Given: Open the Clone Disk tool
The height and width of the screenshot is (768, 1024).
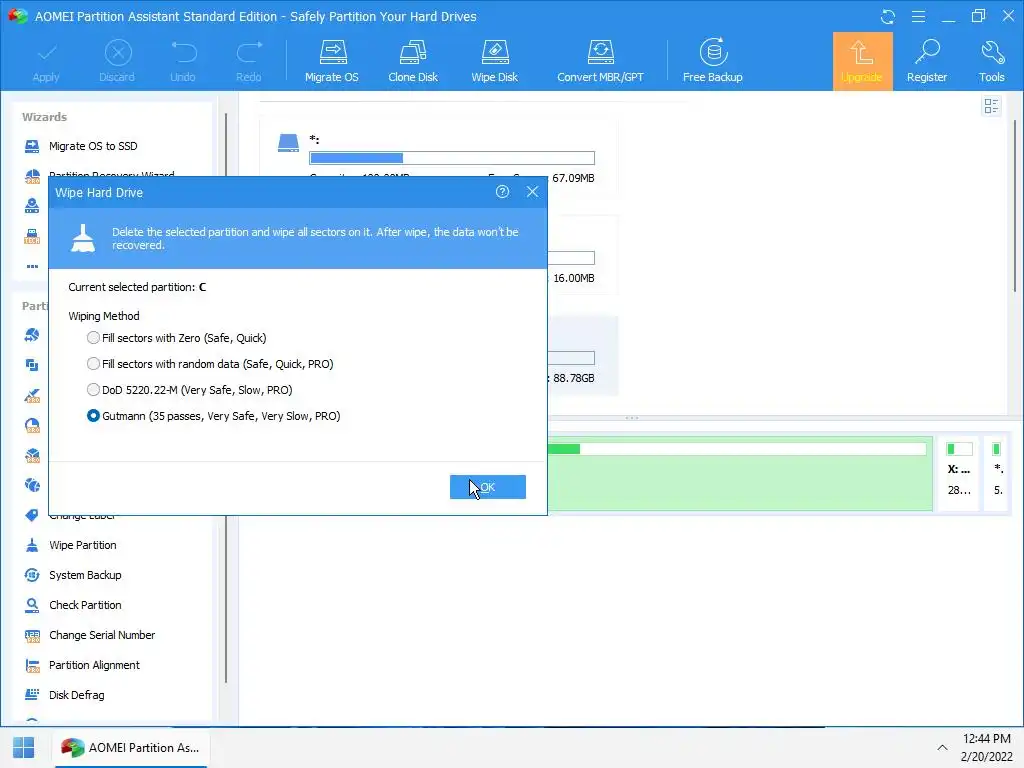Looking at the screenshot, I should pos(413,62).
